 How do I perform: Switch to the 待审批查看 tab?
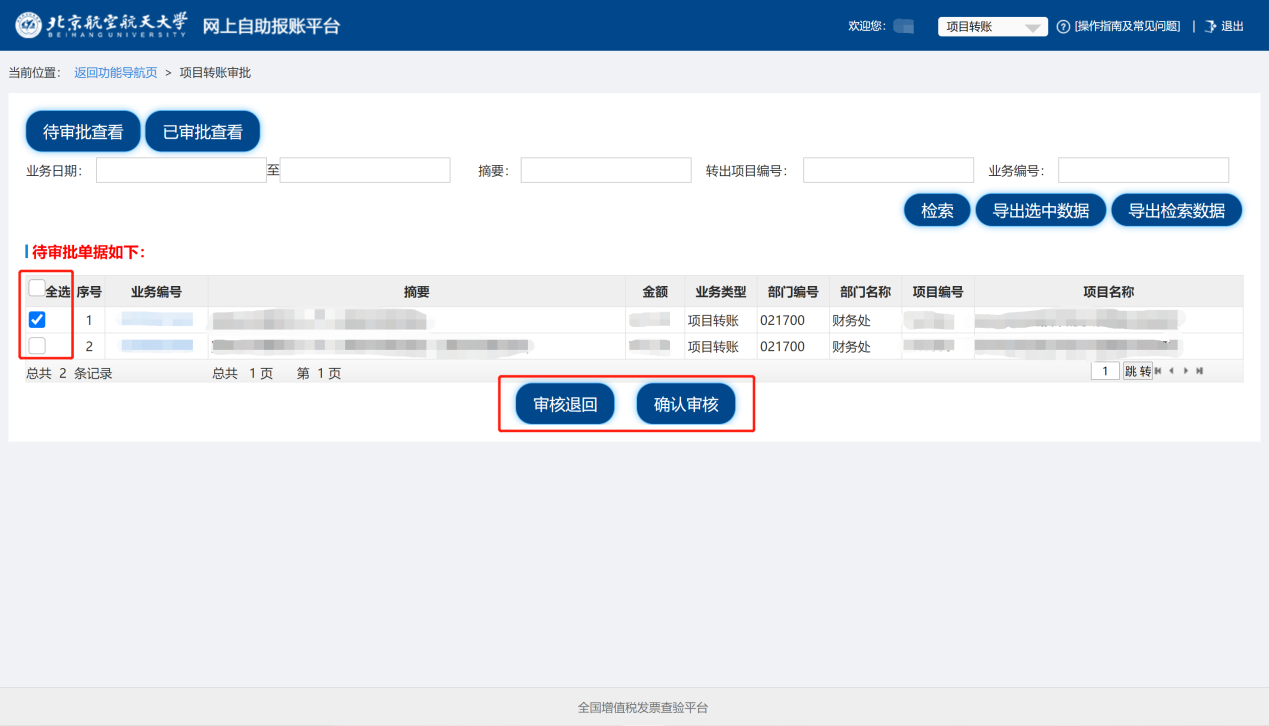[x=83, y=132]
